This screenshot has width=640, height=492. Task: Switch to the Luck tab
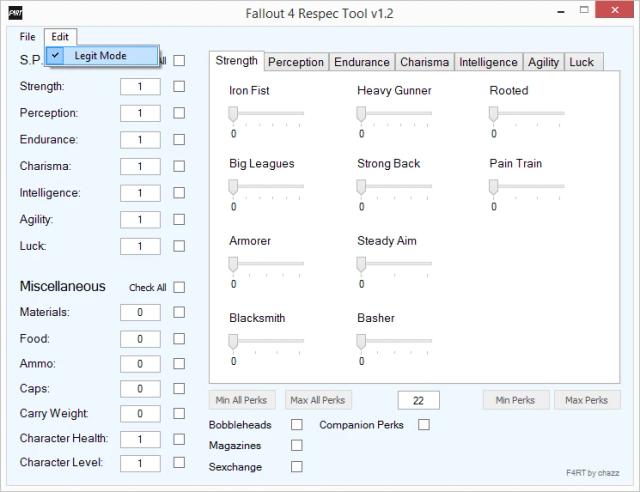coord(582,62)
